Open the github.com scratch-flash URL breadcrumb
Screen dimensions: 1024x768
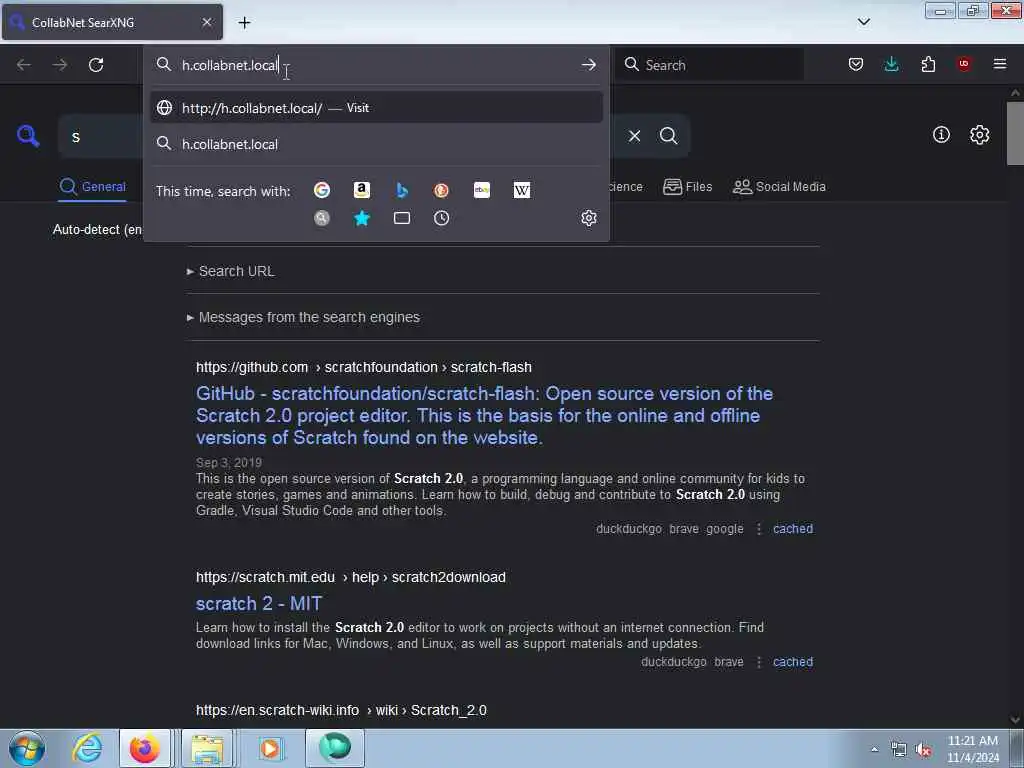(363, 368)
